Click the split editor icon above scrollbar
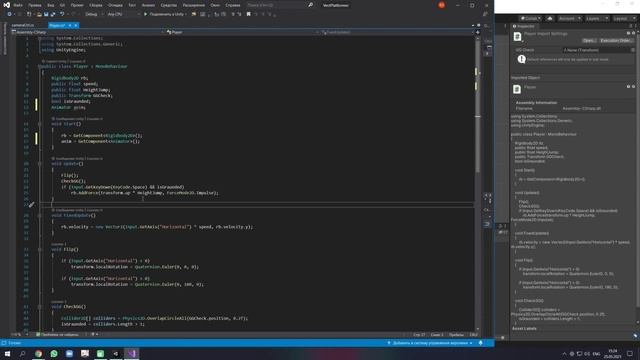This screenshot has height=360, width=640. click(478, 32)
